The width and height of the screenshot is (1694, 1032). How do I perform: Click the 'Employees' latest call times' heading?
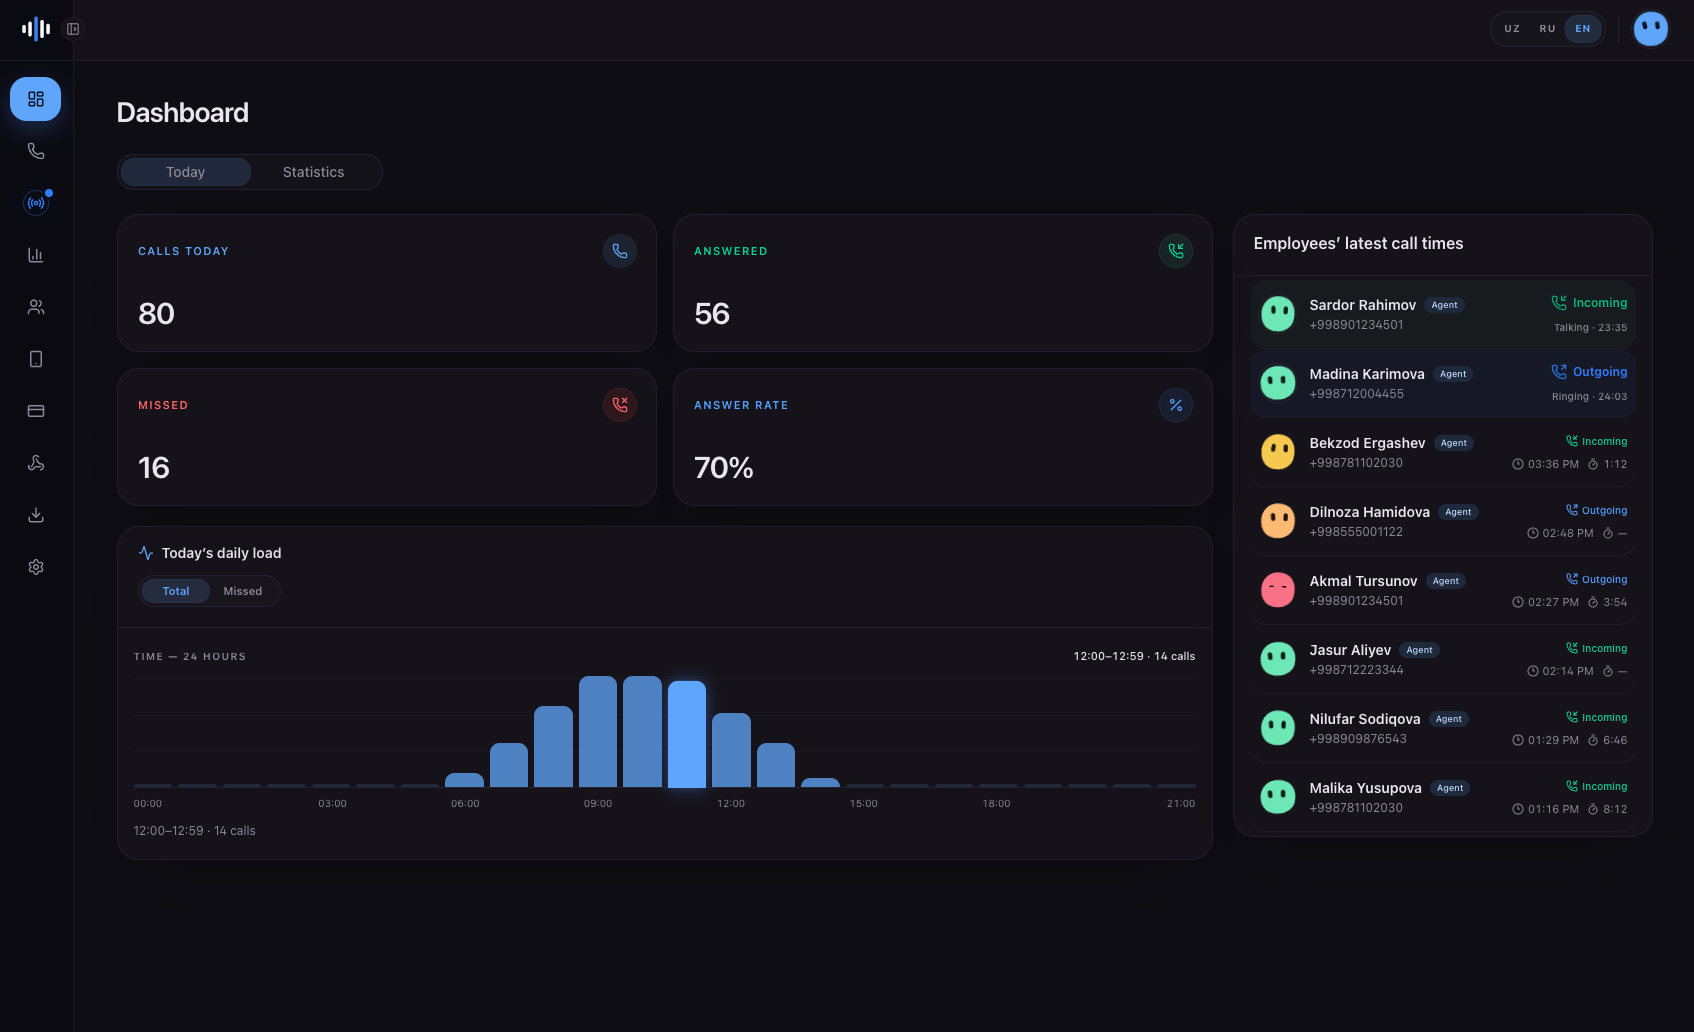point(1358,243)
